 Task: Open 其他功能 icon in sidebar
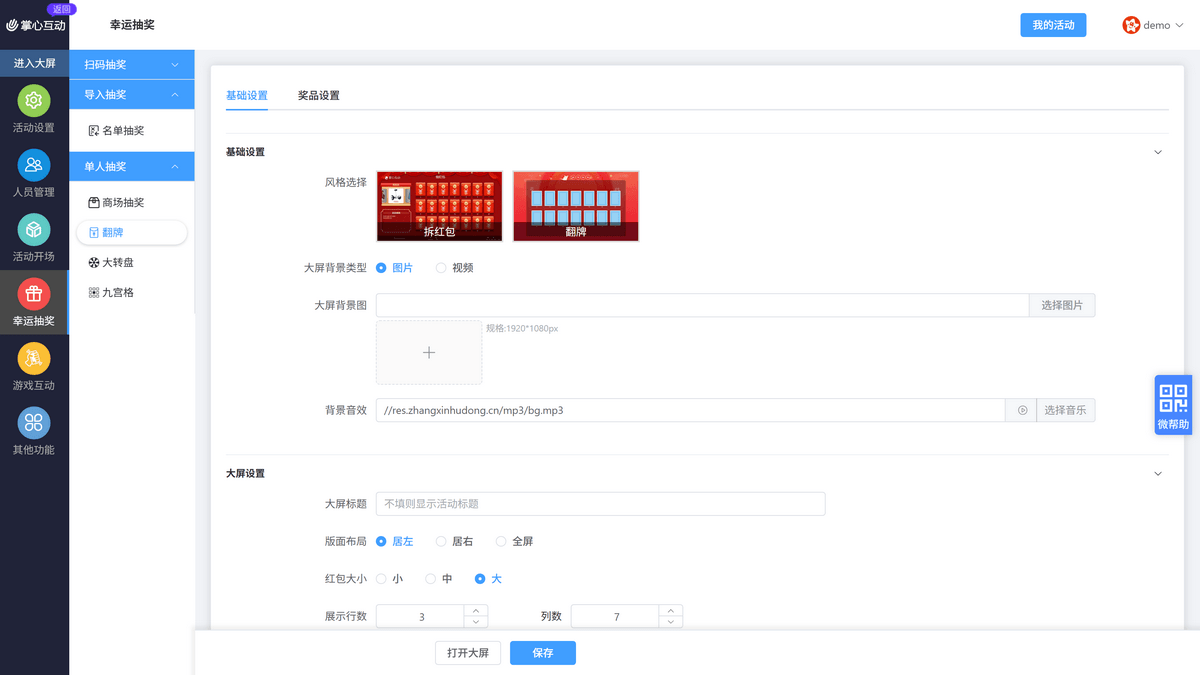click(x=34, y=423)
